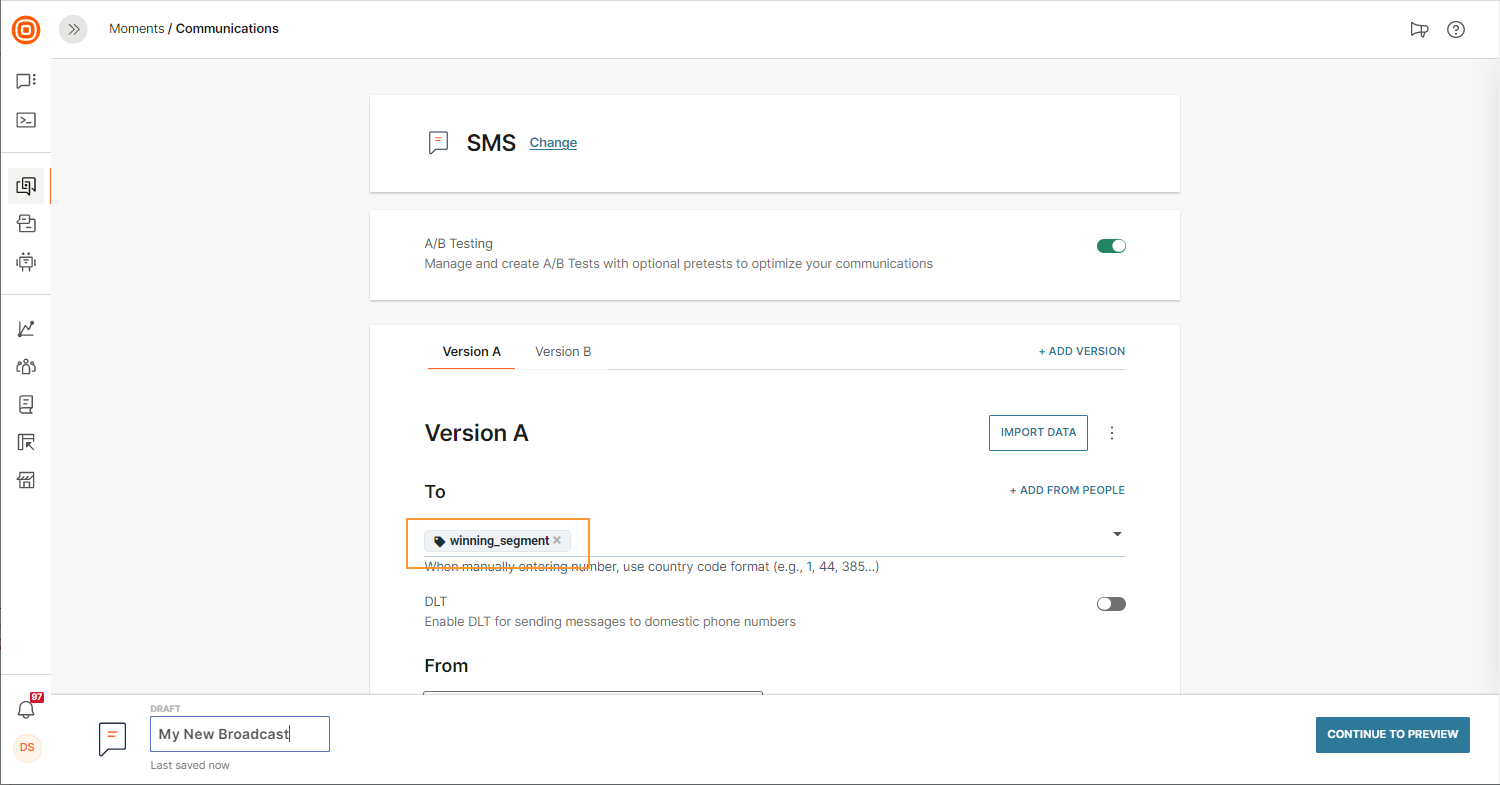Switch to the Version B tab
The width and height of the screenshot is (1500, 785).
[x=563, y=352]
